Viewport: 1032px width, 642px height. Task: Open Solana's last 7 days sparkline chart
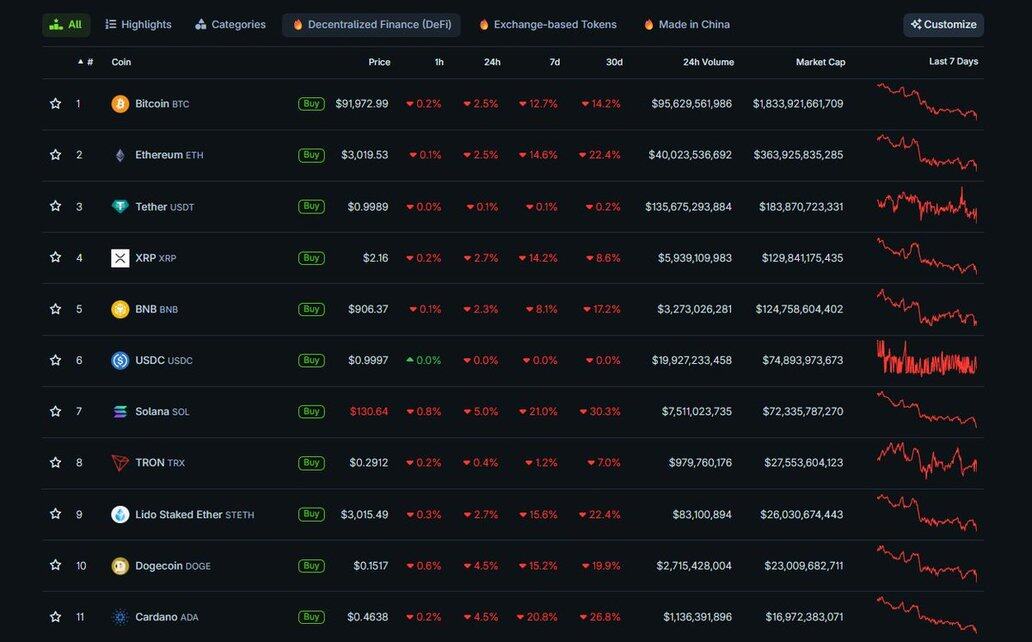pyautogui.click(x=927, y=410)
